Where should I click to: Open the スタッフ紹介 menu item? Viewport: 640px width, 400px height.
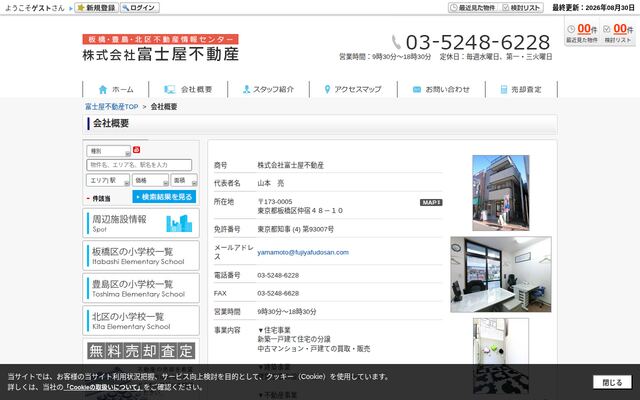pyautogui.click(x=269, y=89)
